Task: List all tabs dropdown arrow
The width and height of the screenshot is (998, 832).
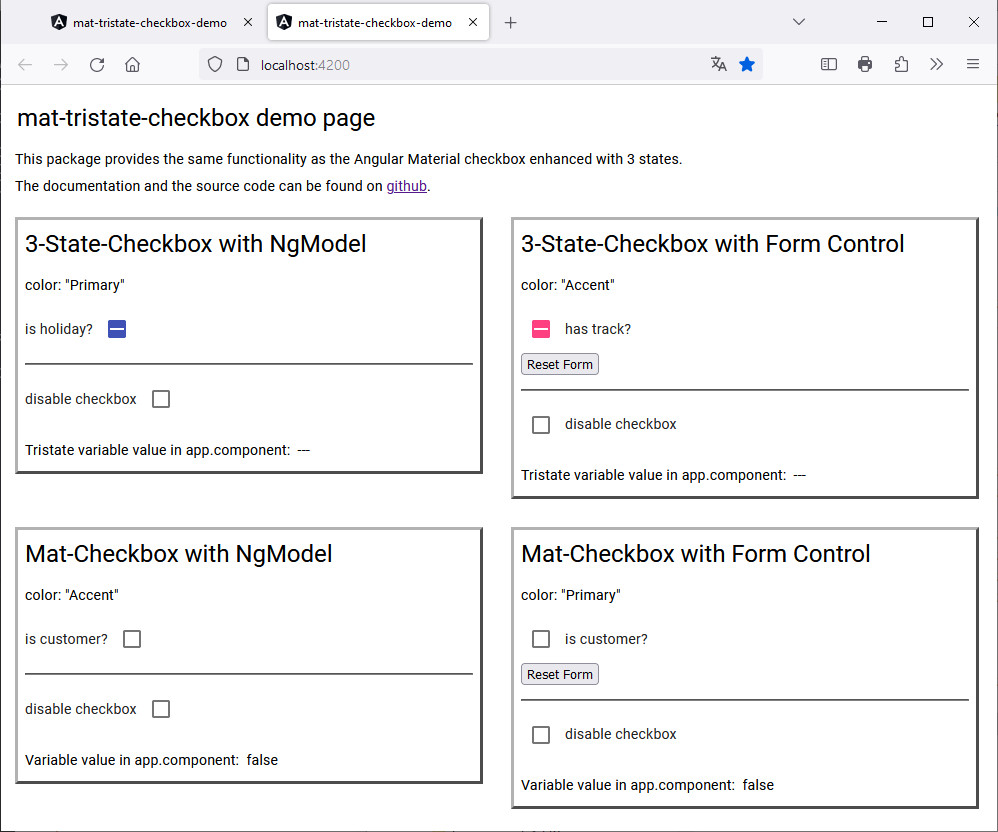Action: 799,22
